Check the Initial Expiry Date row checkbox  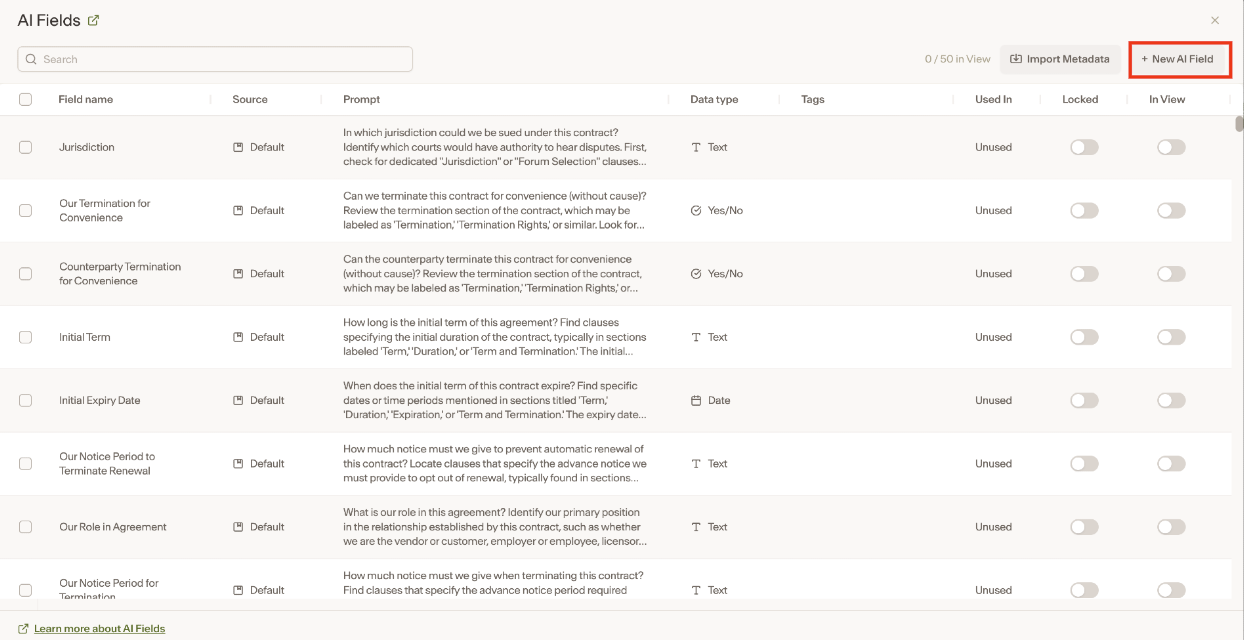(26, 400)
